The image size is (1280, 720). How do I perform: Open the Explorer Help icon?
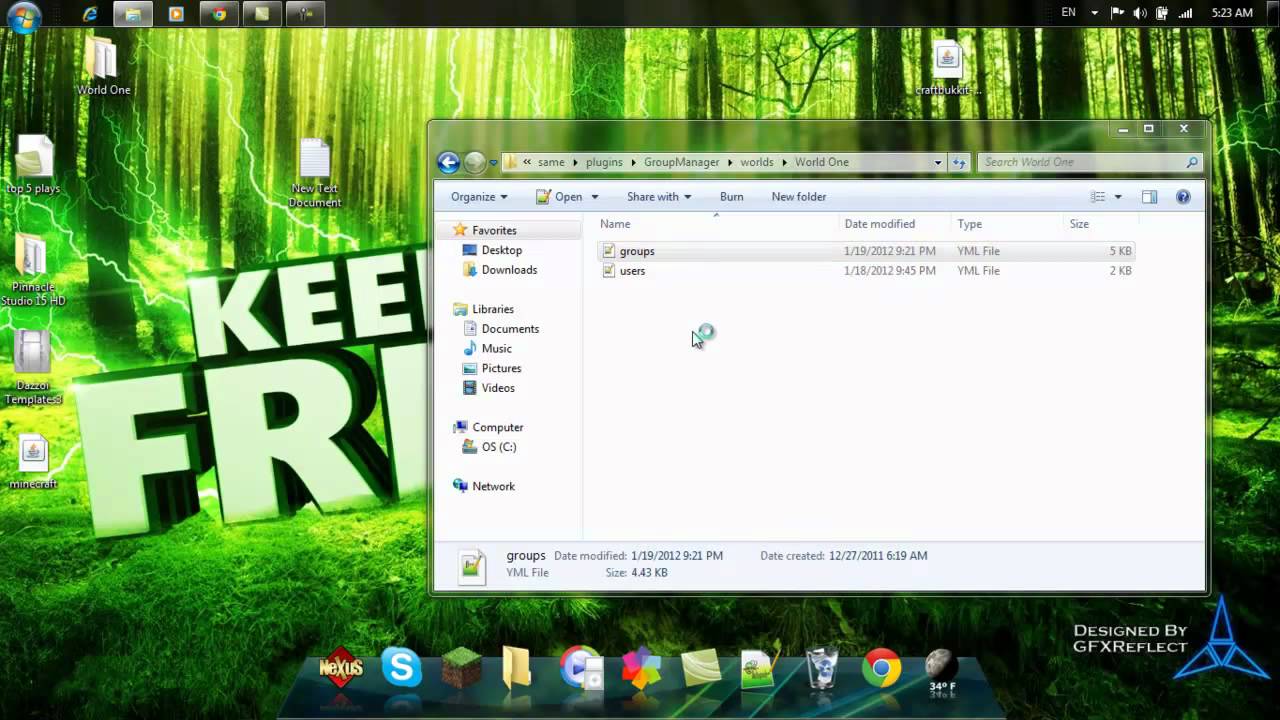coord(1183,197)
